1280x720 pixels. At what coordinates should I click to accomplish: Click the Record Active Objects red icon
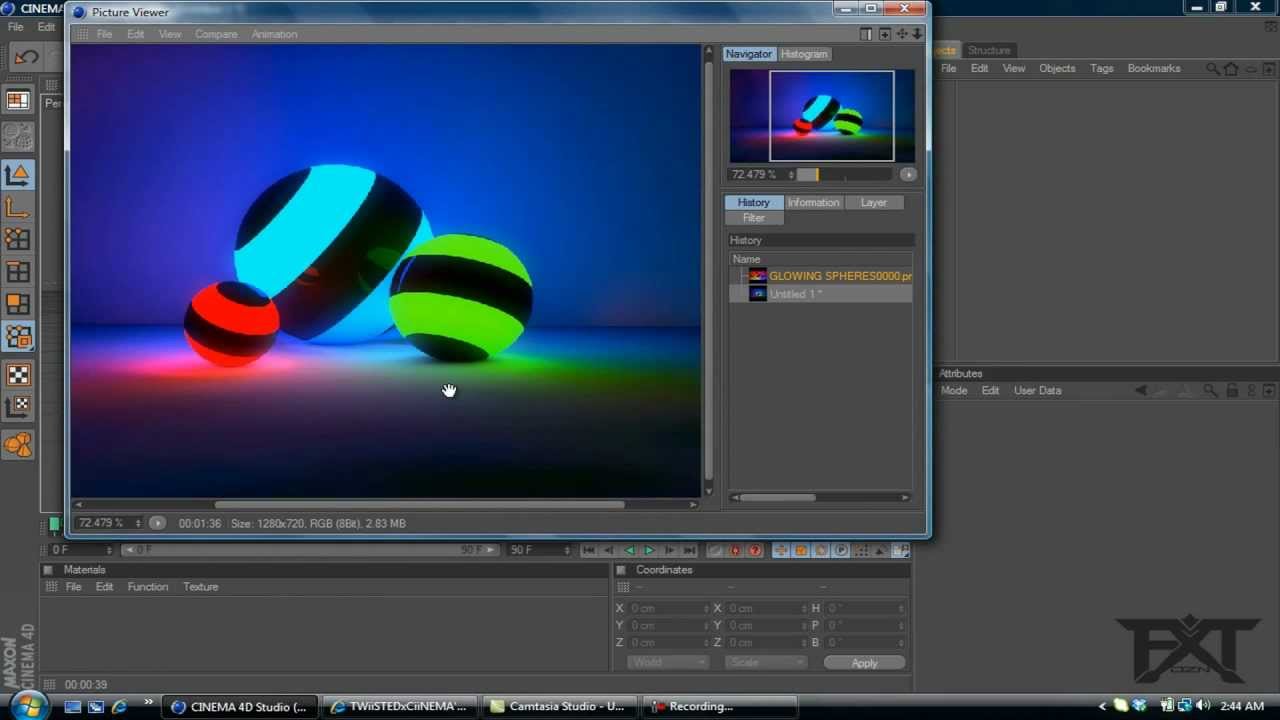(x=735, y=550)
